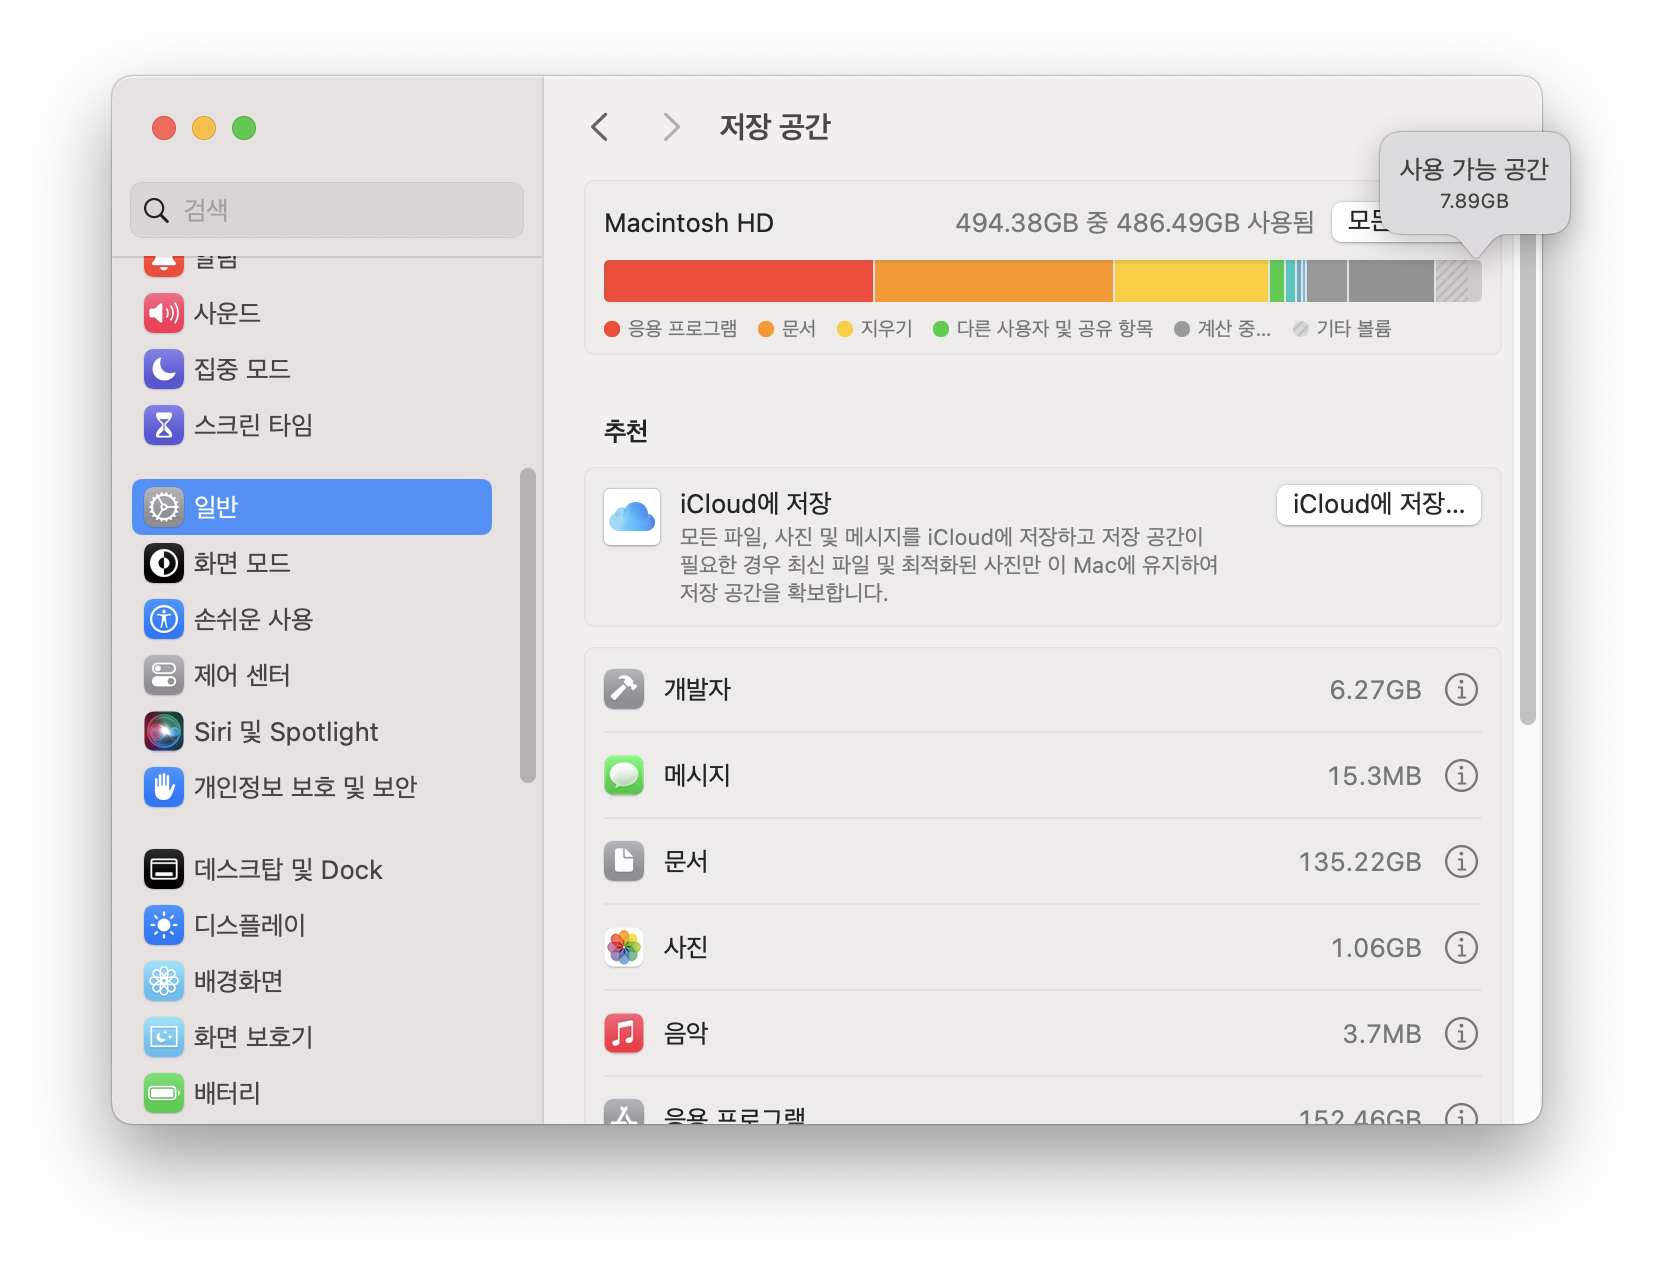Click the Messages (메시지) bubble icon
Viewport: 1654px width, 1272px height.
point(624,775)
